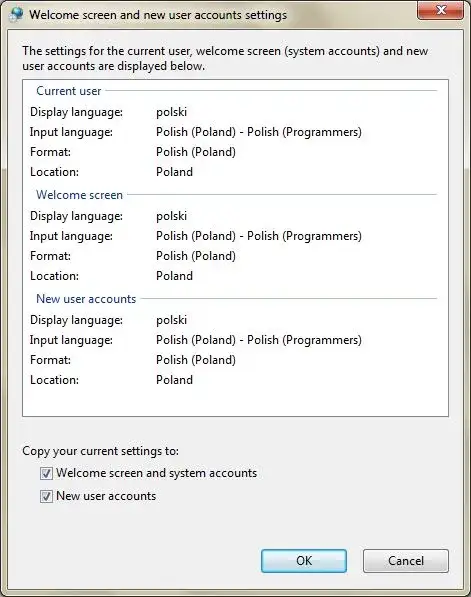Click 'polski' under Welcome screen
The width and height of the screenshot is (471, 597).
[x=171, y=216]
